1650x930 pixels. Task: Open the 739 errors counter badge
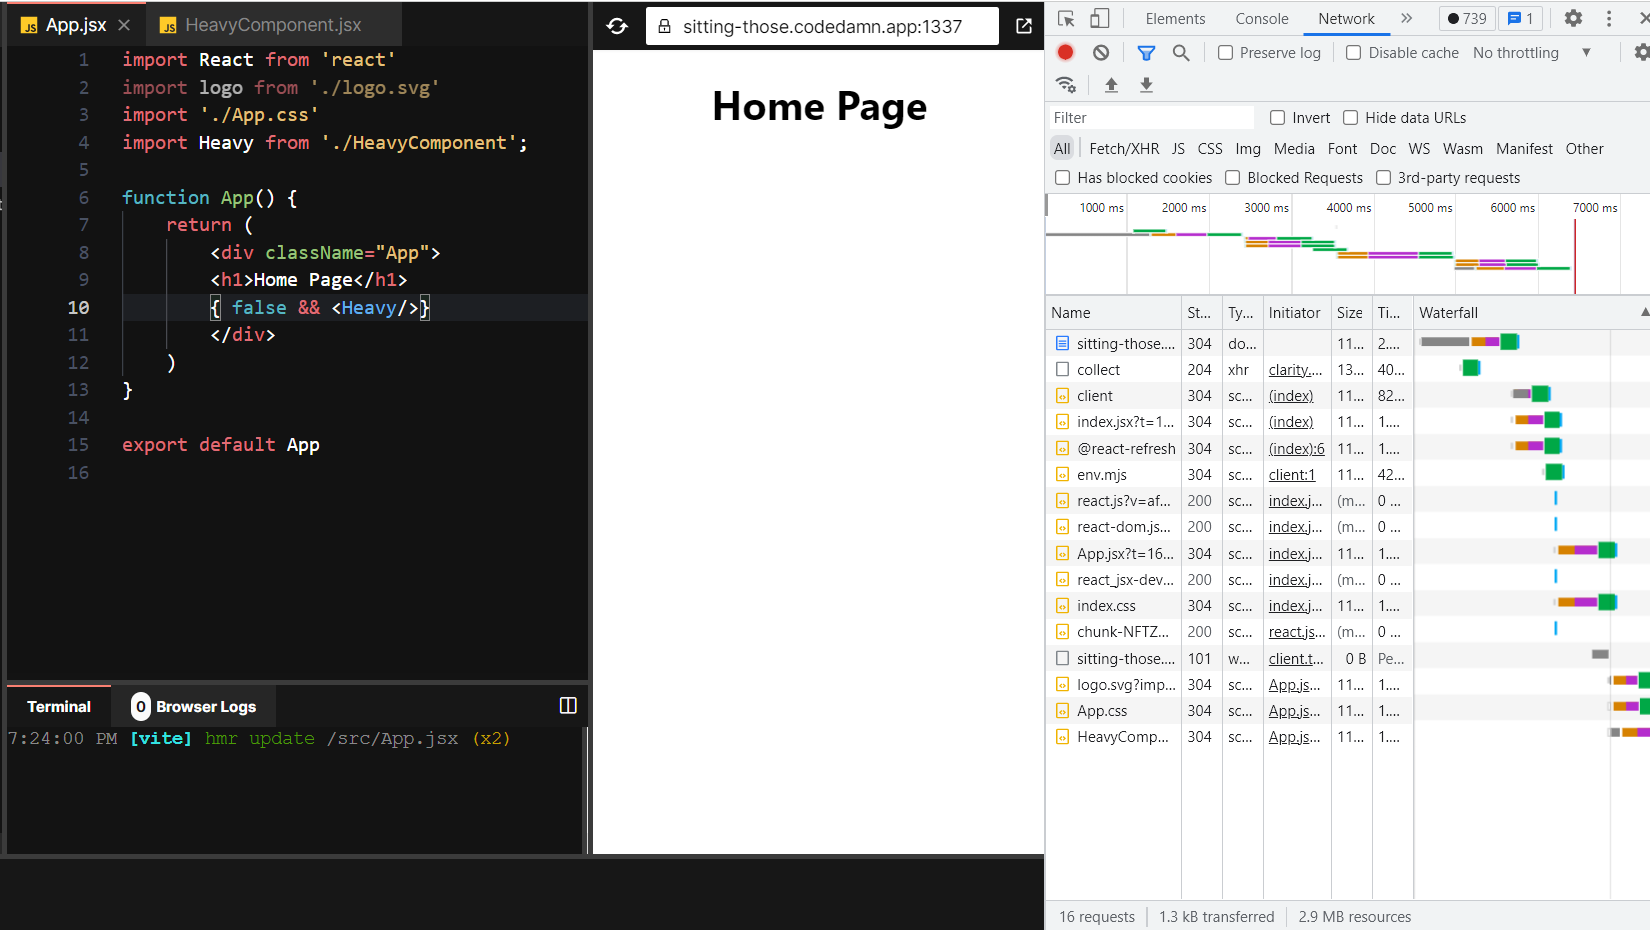click(1467, 18)
